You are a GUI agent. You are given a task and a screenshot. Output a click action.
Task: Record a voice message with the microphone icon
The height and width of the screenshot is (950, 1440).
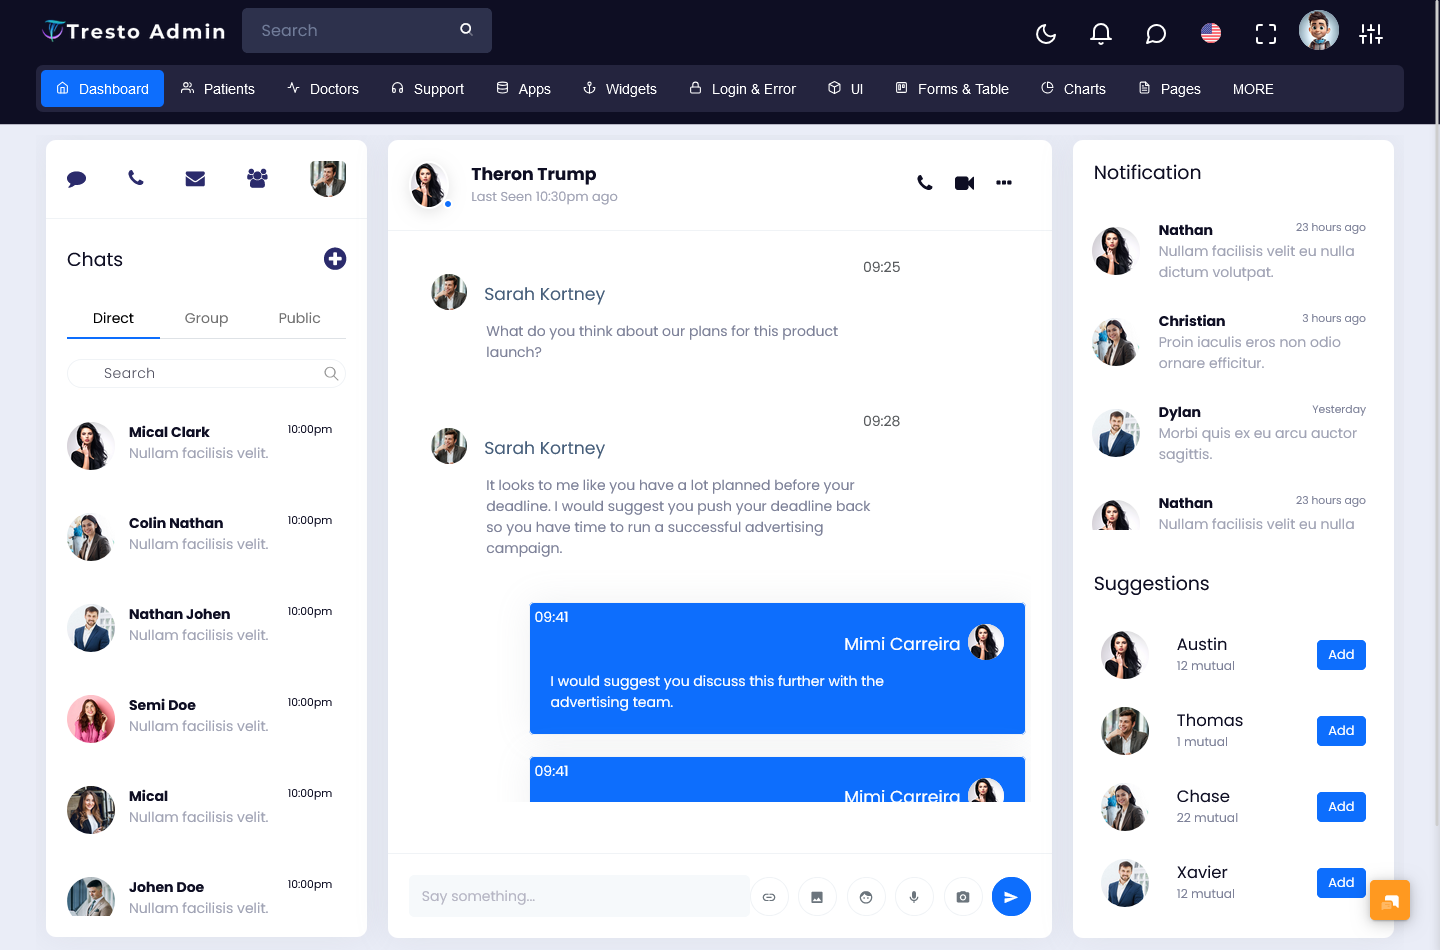pos(914,896)
